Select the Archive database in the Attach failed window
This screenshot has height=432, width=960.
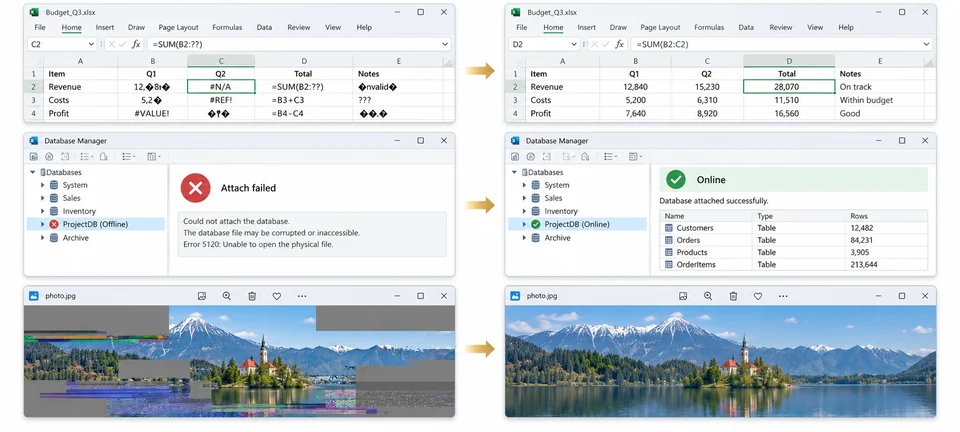point(75,237)
